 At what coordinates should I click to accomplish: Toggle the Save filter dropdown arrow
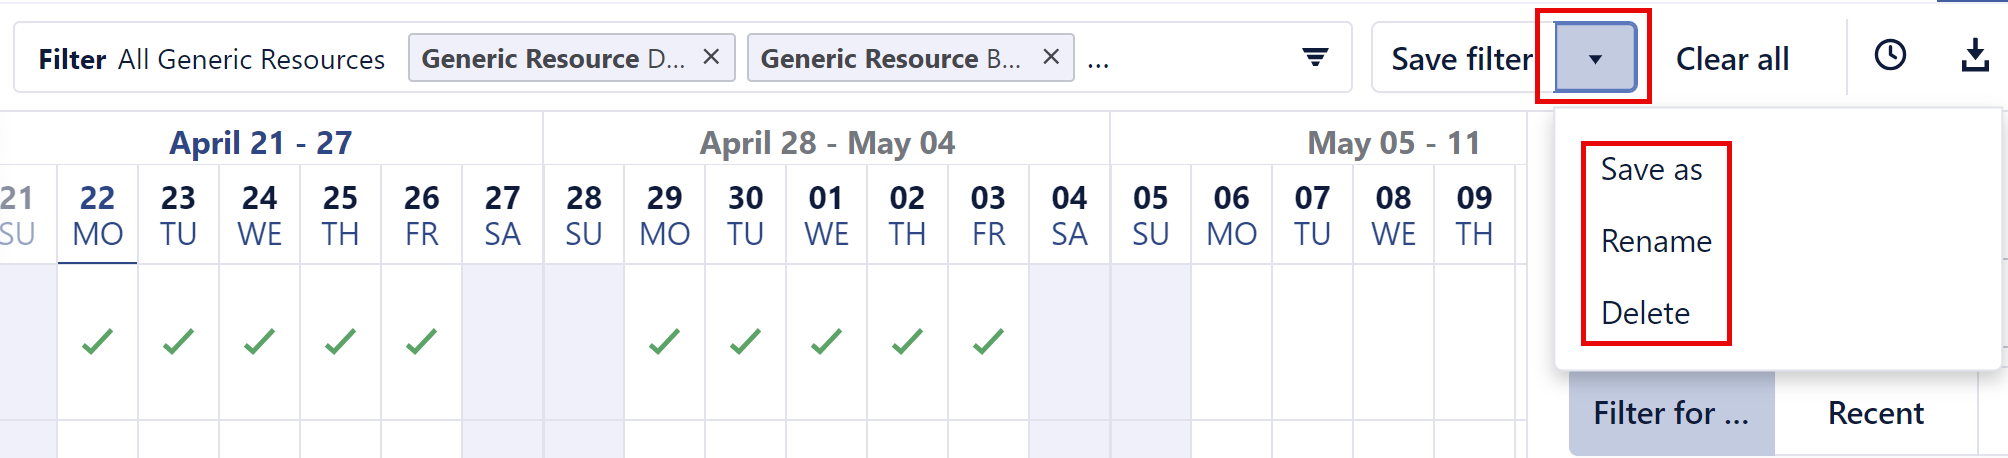tap(1595, 59)
